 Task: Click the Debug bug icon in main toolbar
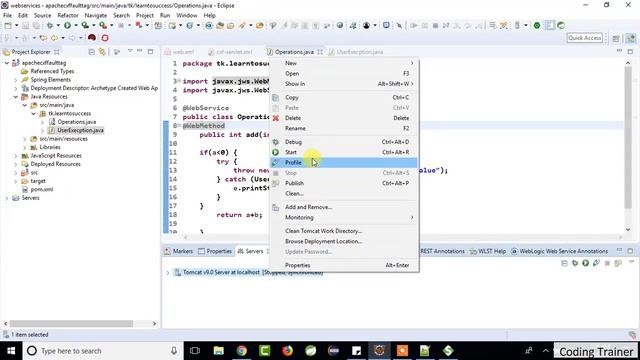point(50,25)
